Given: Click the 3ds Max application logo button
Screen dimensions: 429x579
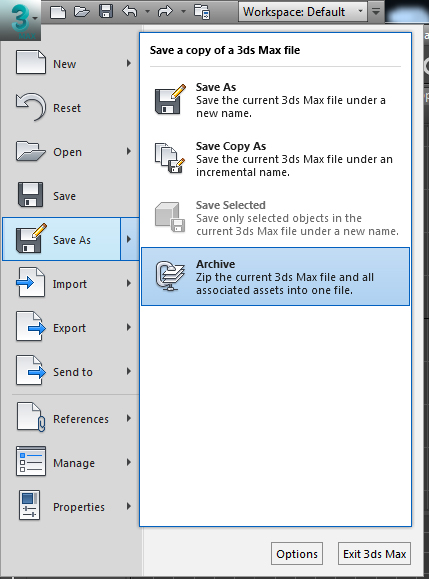Looking at the screenshot, I should point(20,20).
